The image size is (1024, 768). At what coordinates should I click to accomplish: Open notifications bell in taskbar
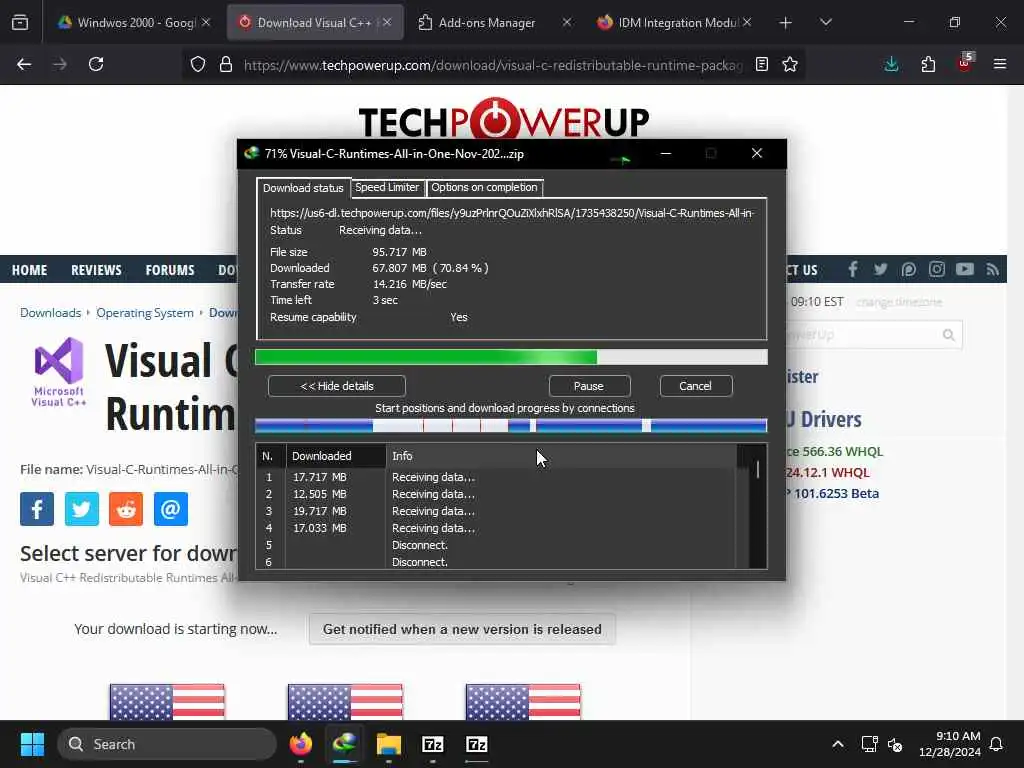997,744
